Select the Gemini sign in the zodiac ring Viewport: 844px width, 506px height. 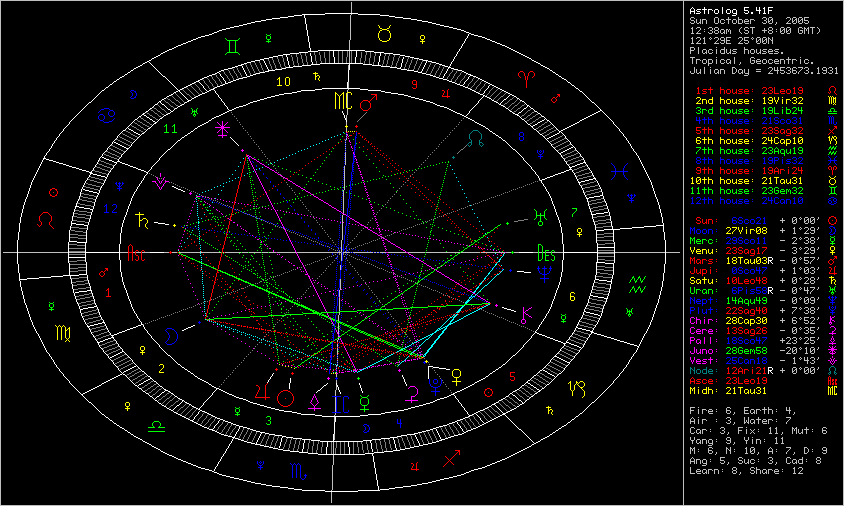231,45
